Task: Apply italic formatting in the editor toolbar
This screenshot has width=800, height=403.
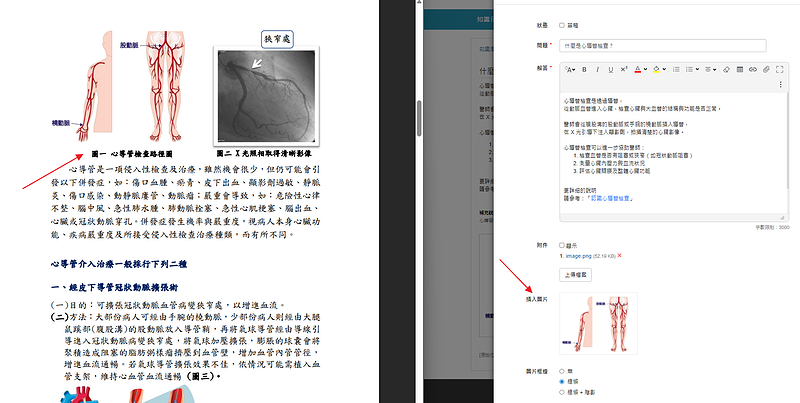Action: pos(598,69)
